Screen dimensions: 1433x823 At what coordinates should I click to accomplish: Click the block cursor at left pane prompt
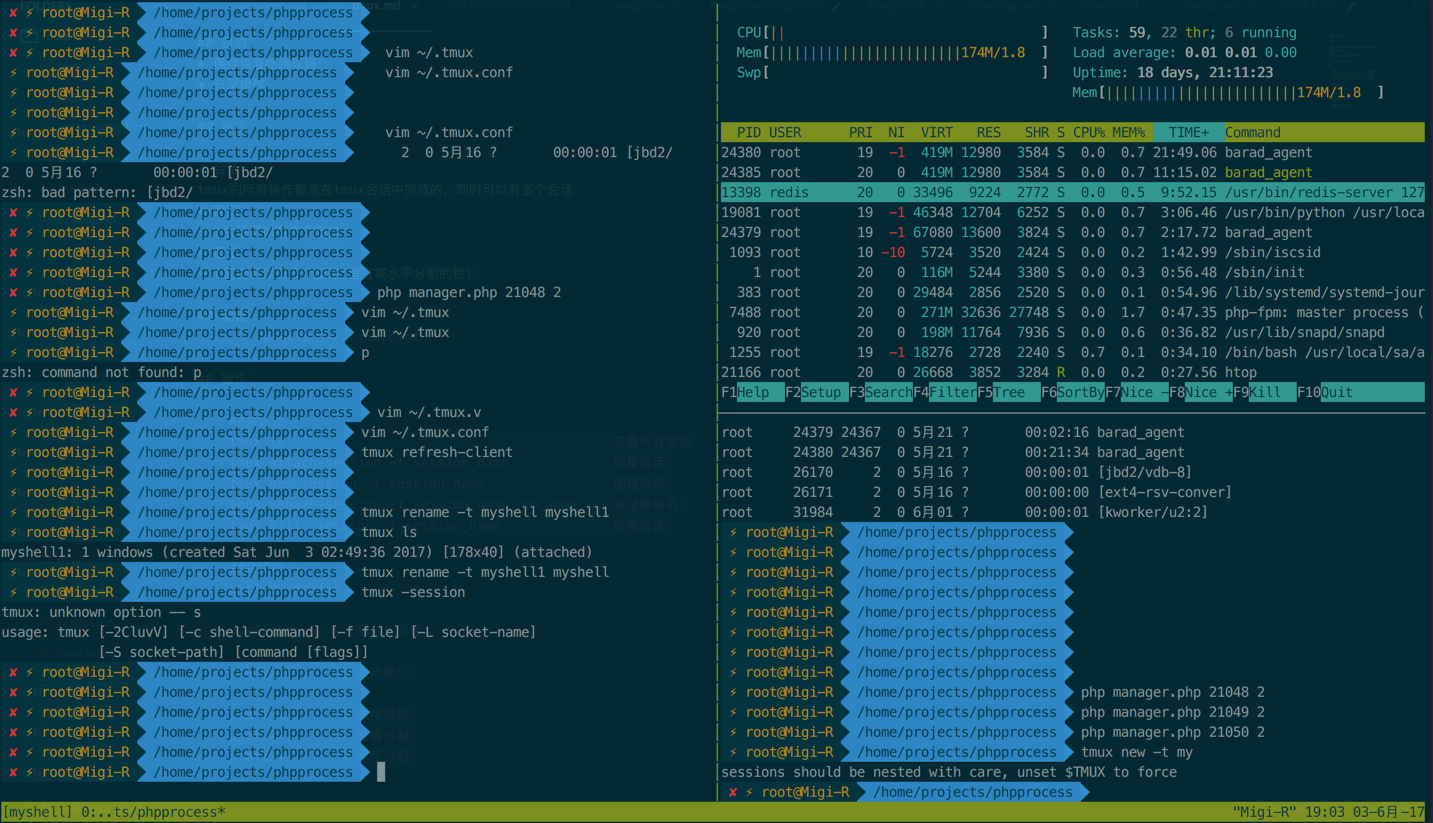click(381, 772)
